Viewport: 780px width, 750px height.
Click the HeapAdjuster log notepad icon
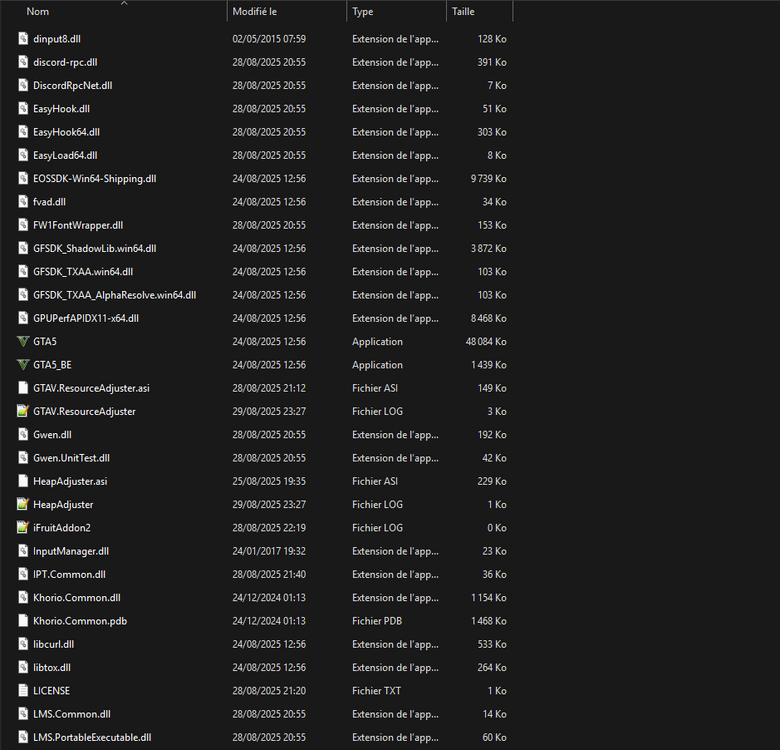tap(23, 505)
